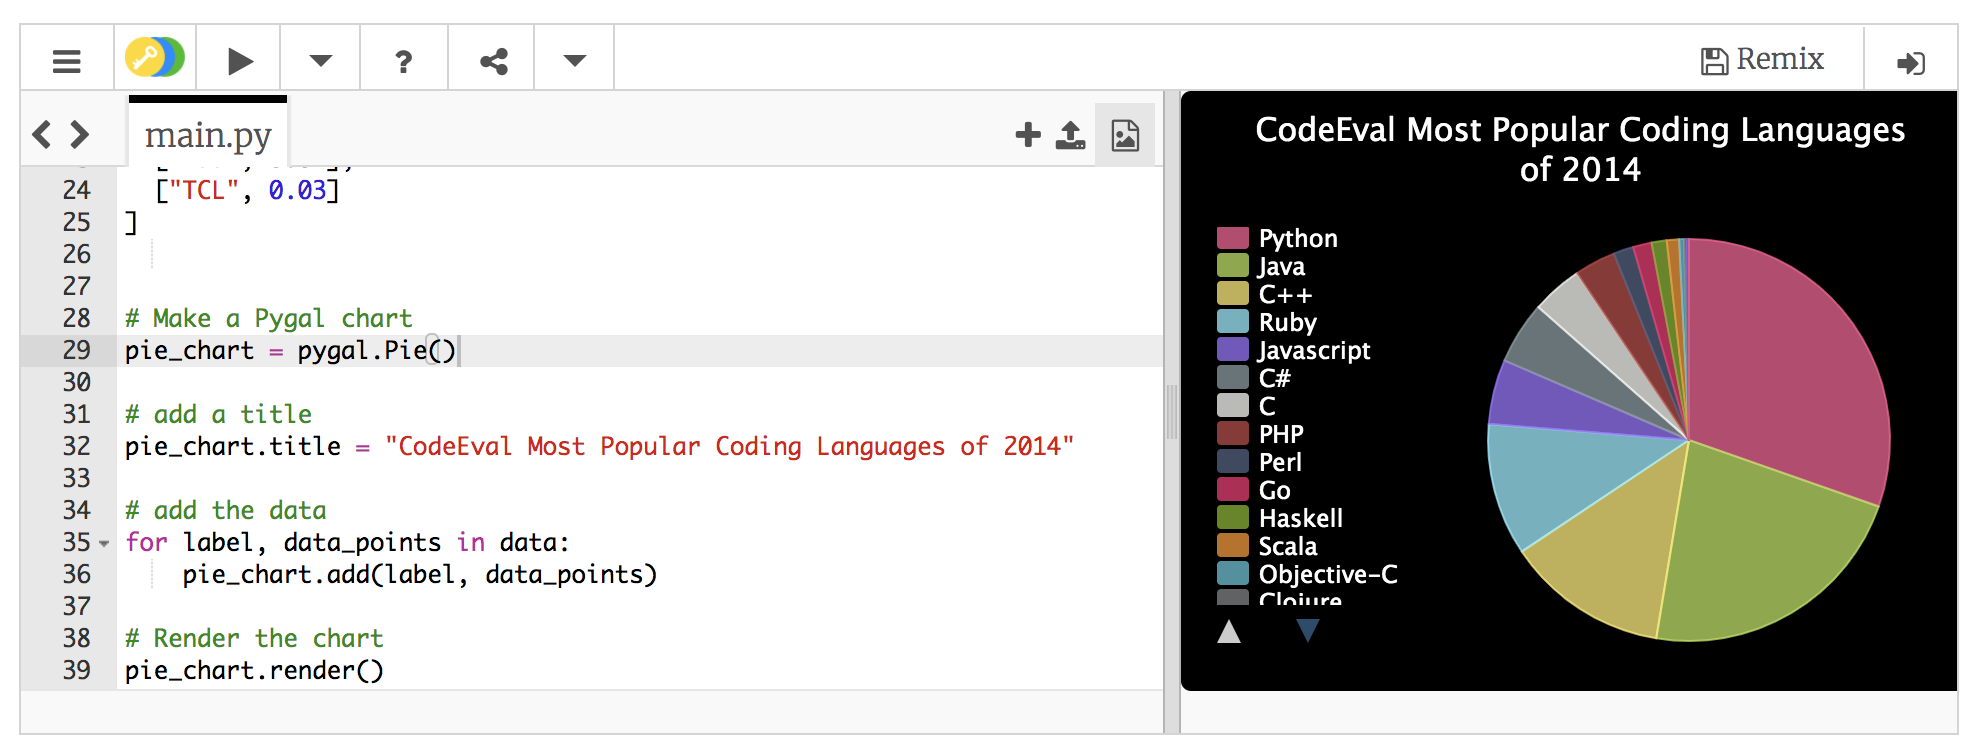Open the image library icon

[x=1125, y=135]
